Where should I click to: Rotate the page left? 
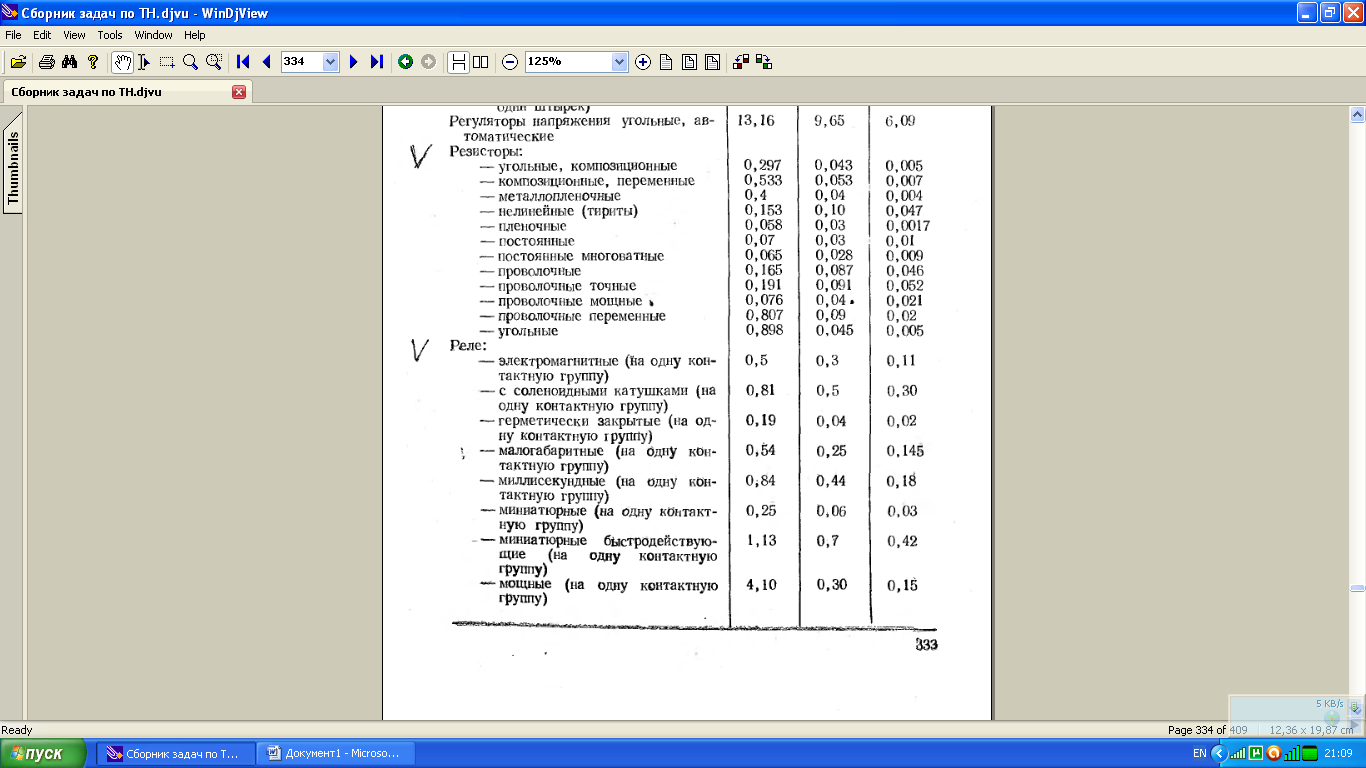point(741,62)
